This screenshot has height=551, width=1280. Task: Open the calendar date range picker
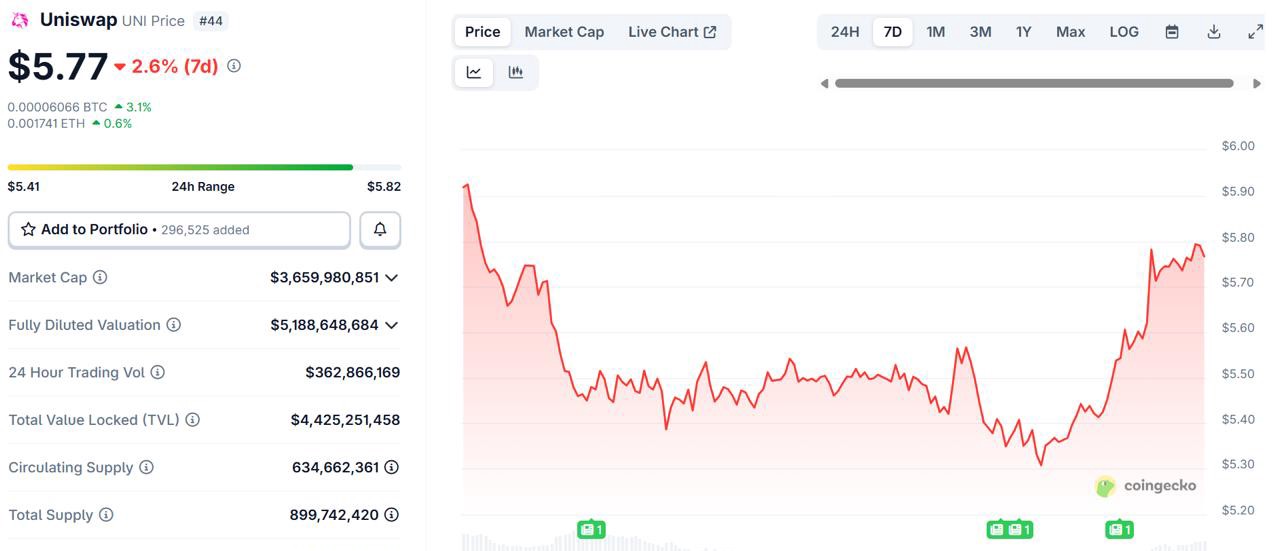[x=1172, y=32]
